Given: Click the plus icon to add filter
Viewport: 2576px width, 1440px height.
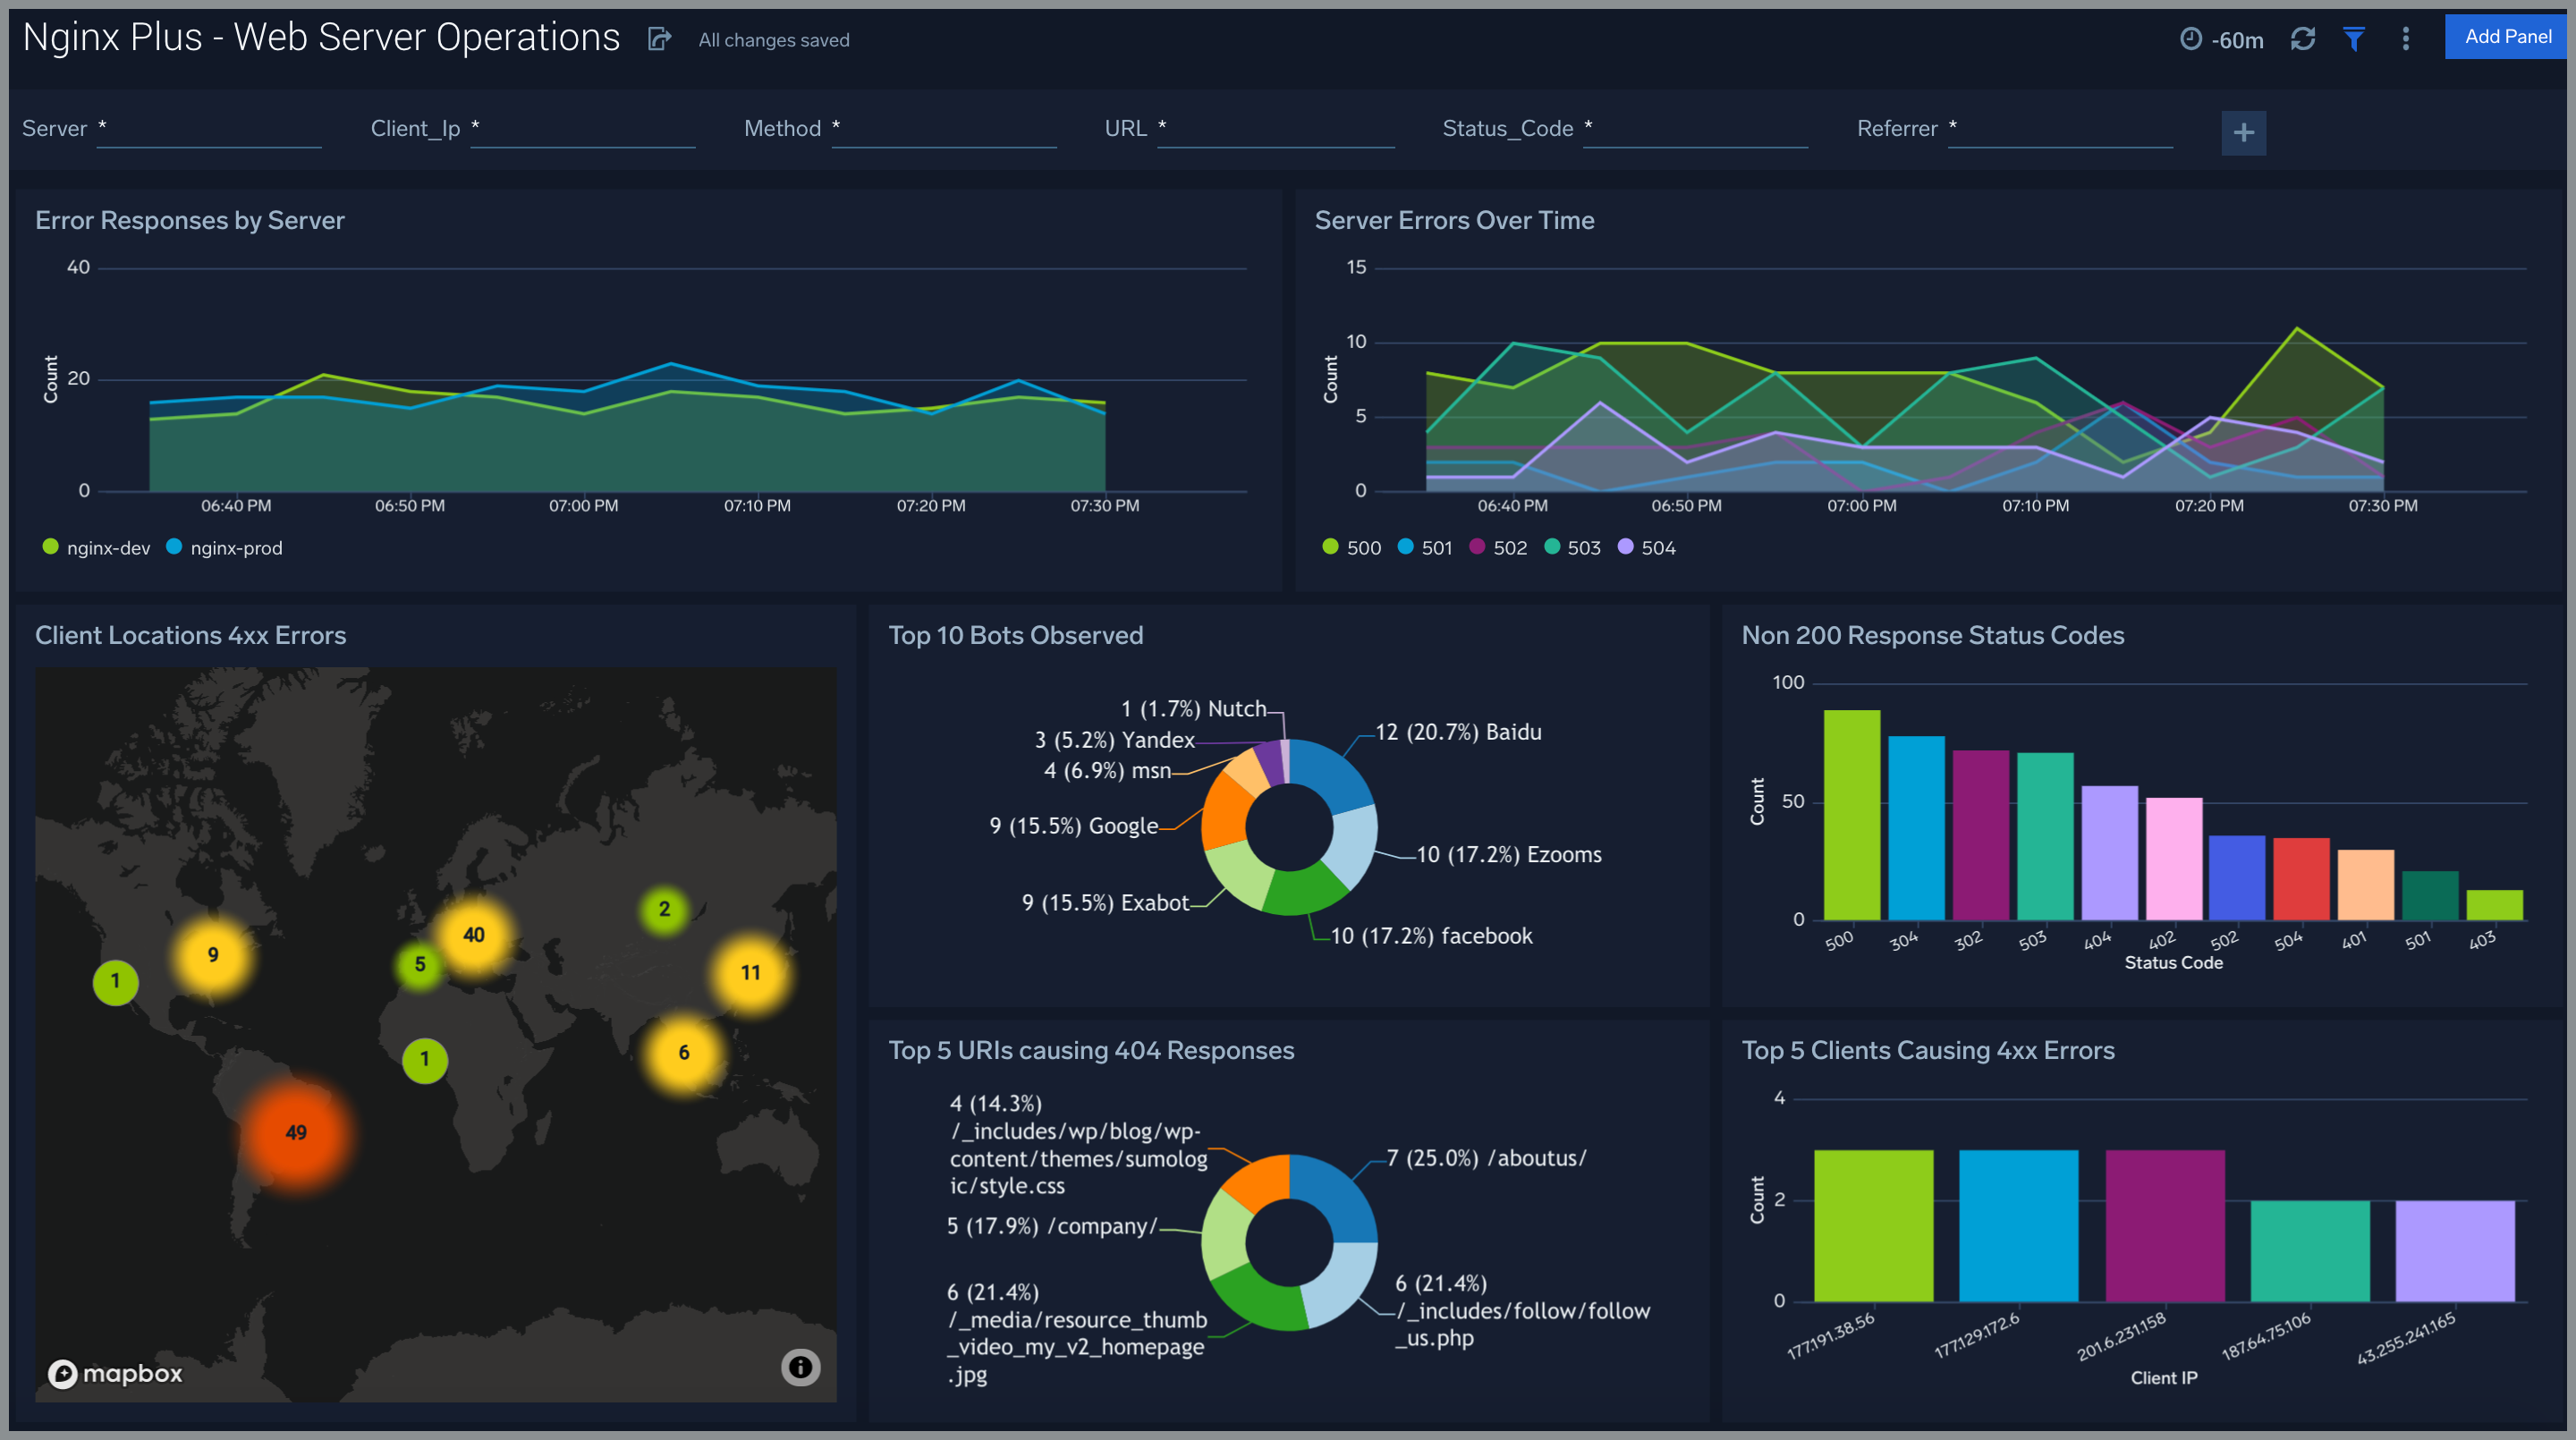Looking at the screenshot, I should click(2243, 132).
